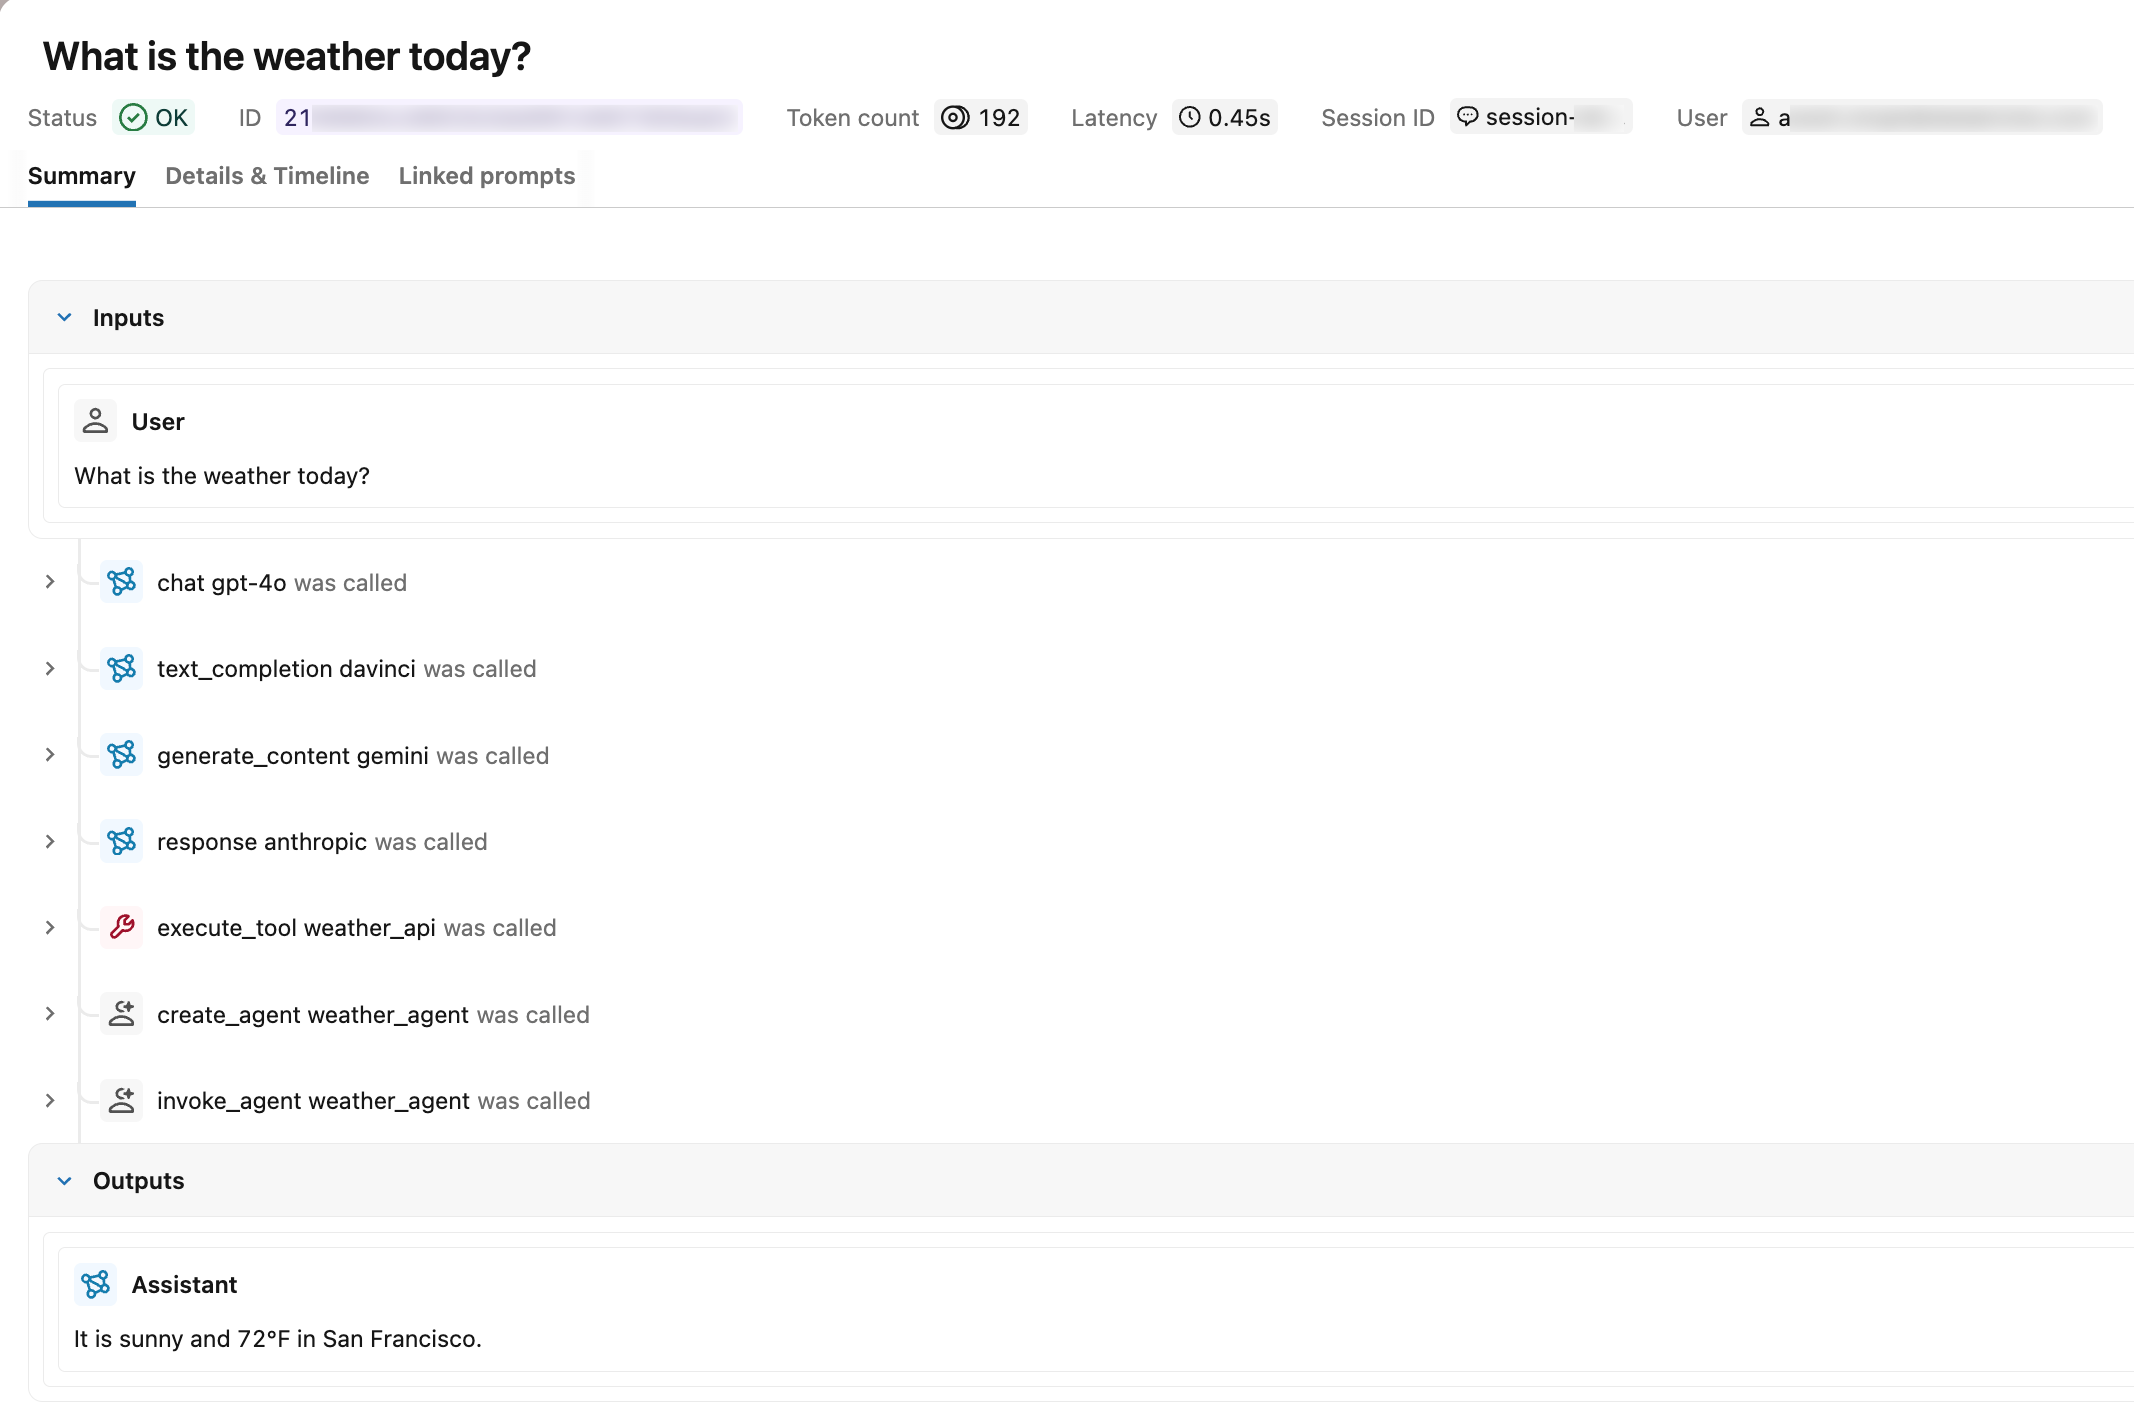Click the wrench icon on execute_tool weather_api

pyautogui.click(x=121, y=927)
